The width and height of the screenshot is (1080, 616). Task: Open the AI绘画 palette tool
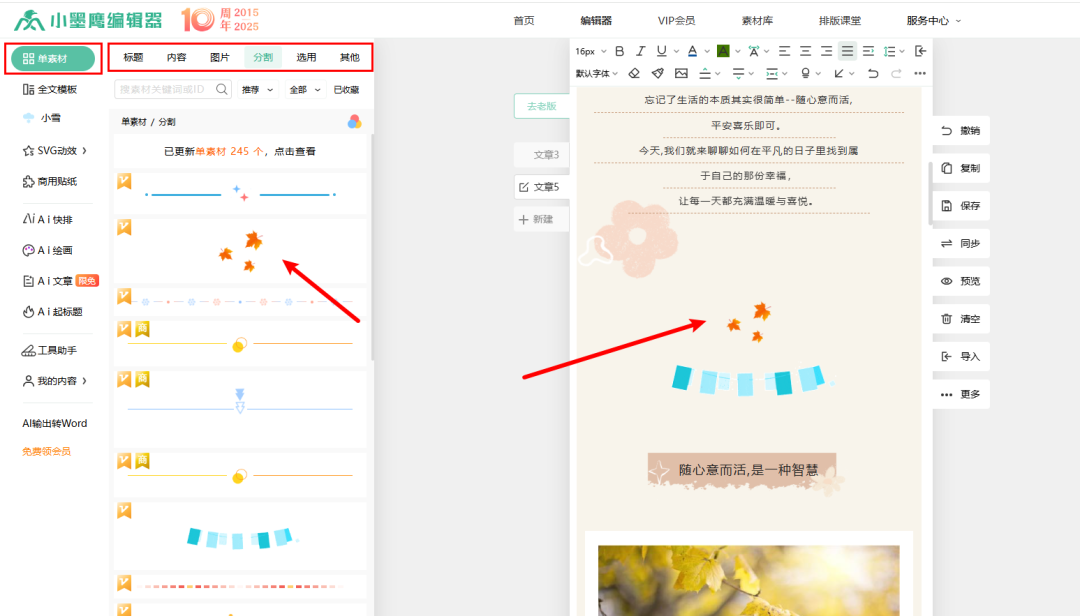[48, 250]
